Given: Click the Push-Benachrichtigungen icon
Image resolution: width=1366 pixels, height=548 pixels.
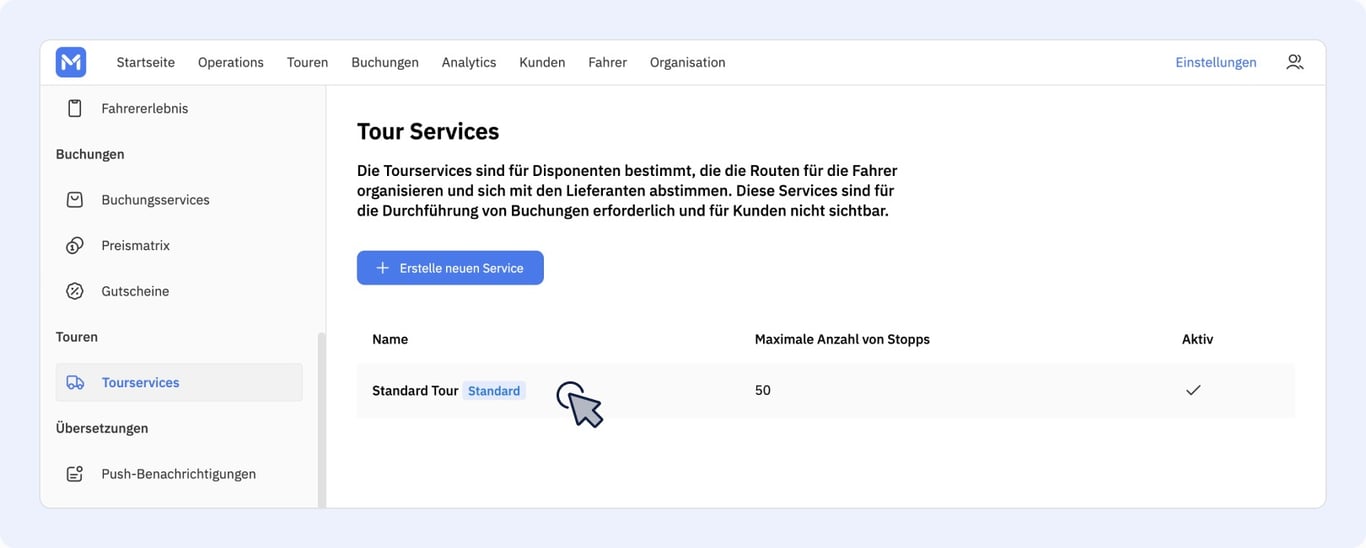Looking at the screenshot, I should coord(75,474).
